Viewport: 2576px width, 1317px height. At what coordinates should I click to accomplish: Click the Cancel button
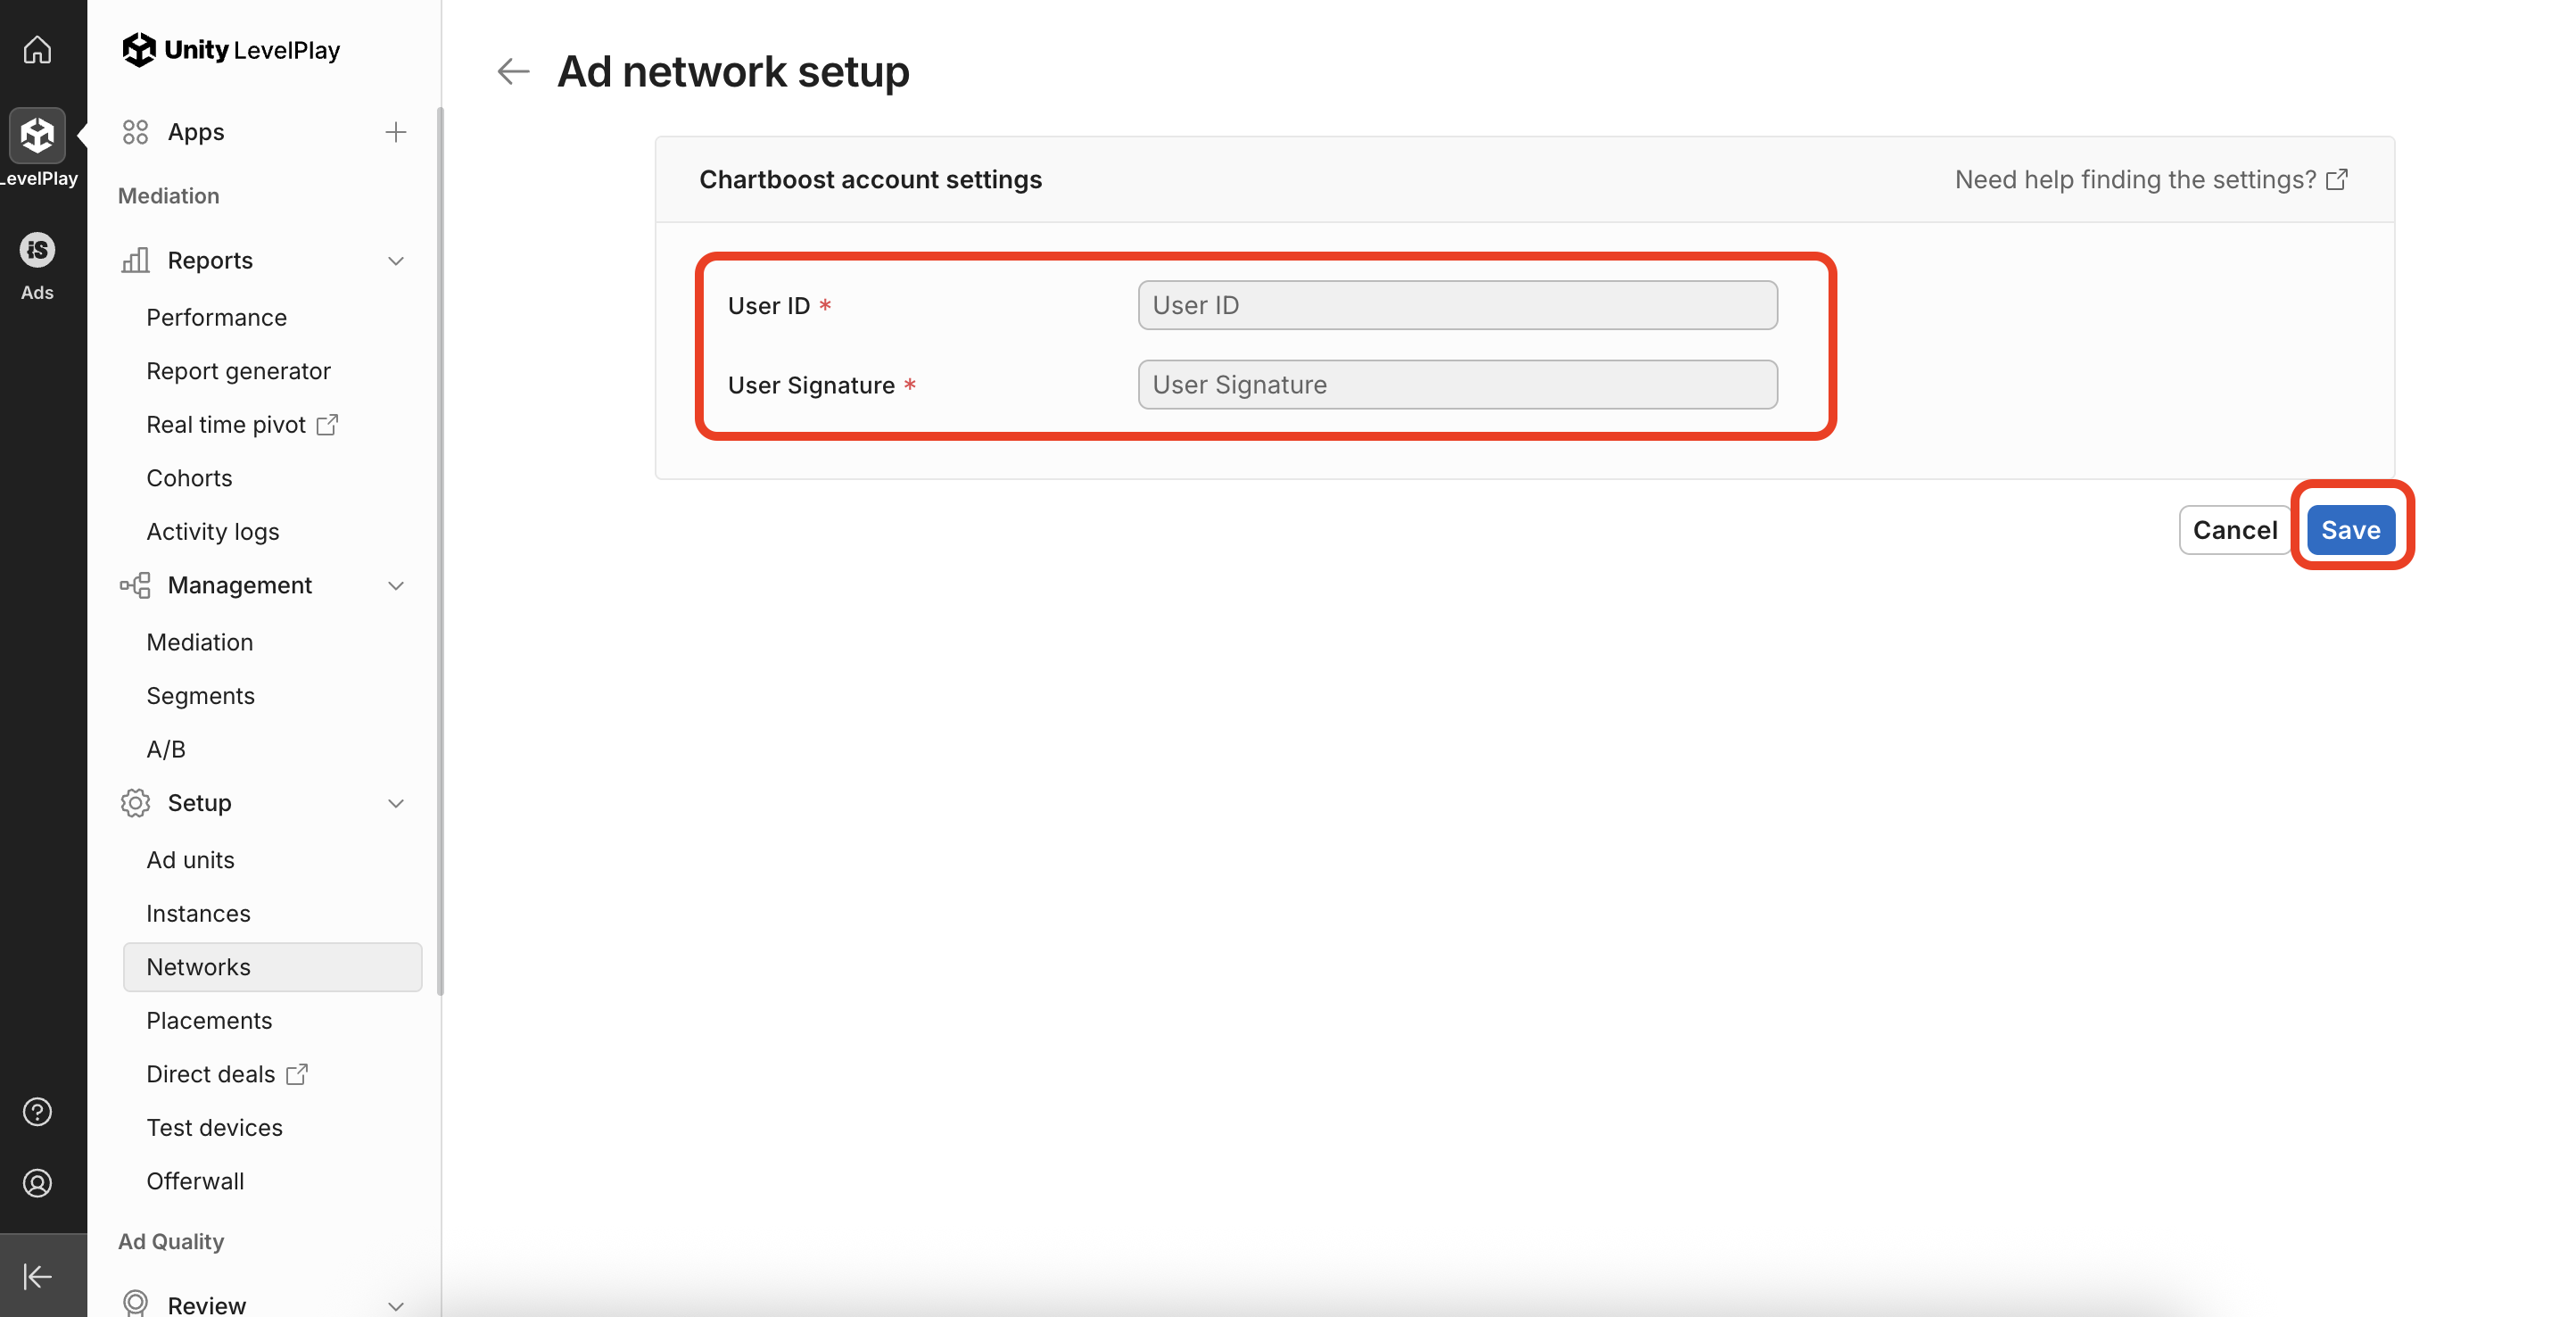pos(2234,530)
